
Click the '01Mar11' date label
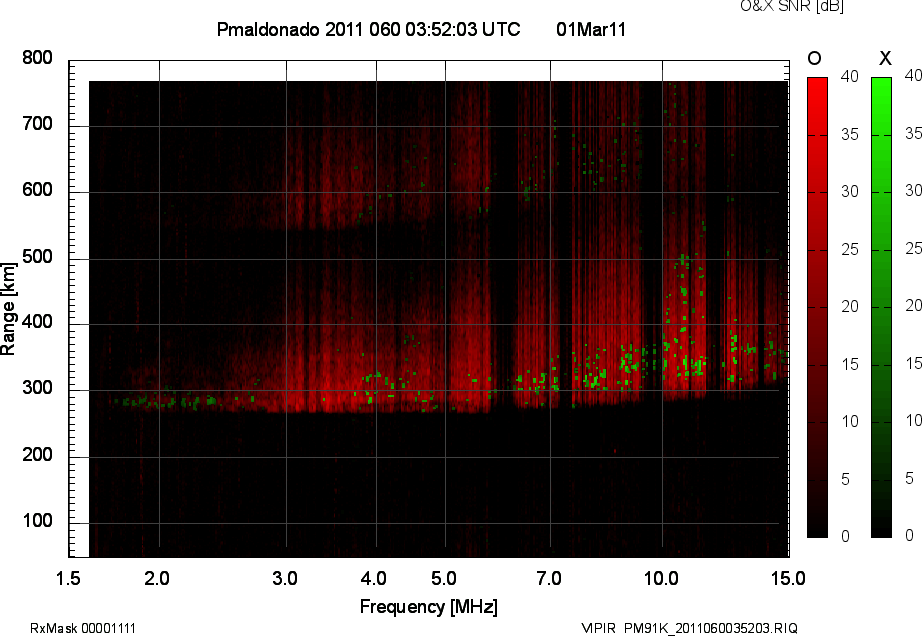590,30
